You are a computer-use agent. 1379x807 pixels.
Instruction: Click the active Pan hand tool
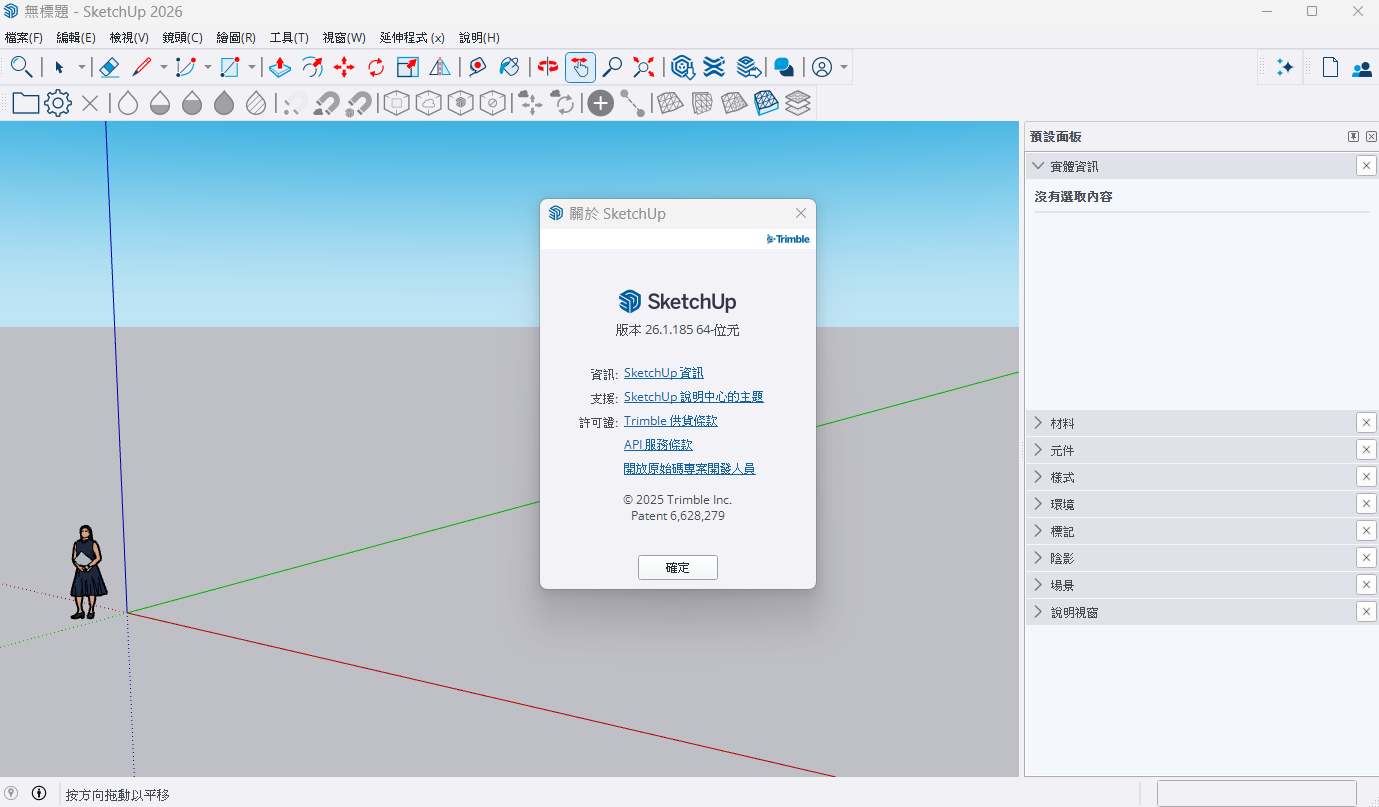(x=580, y=67)
